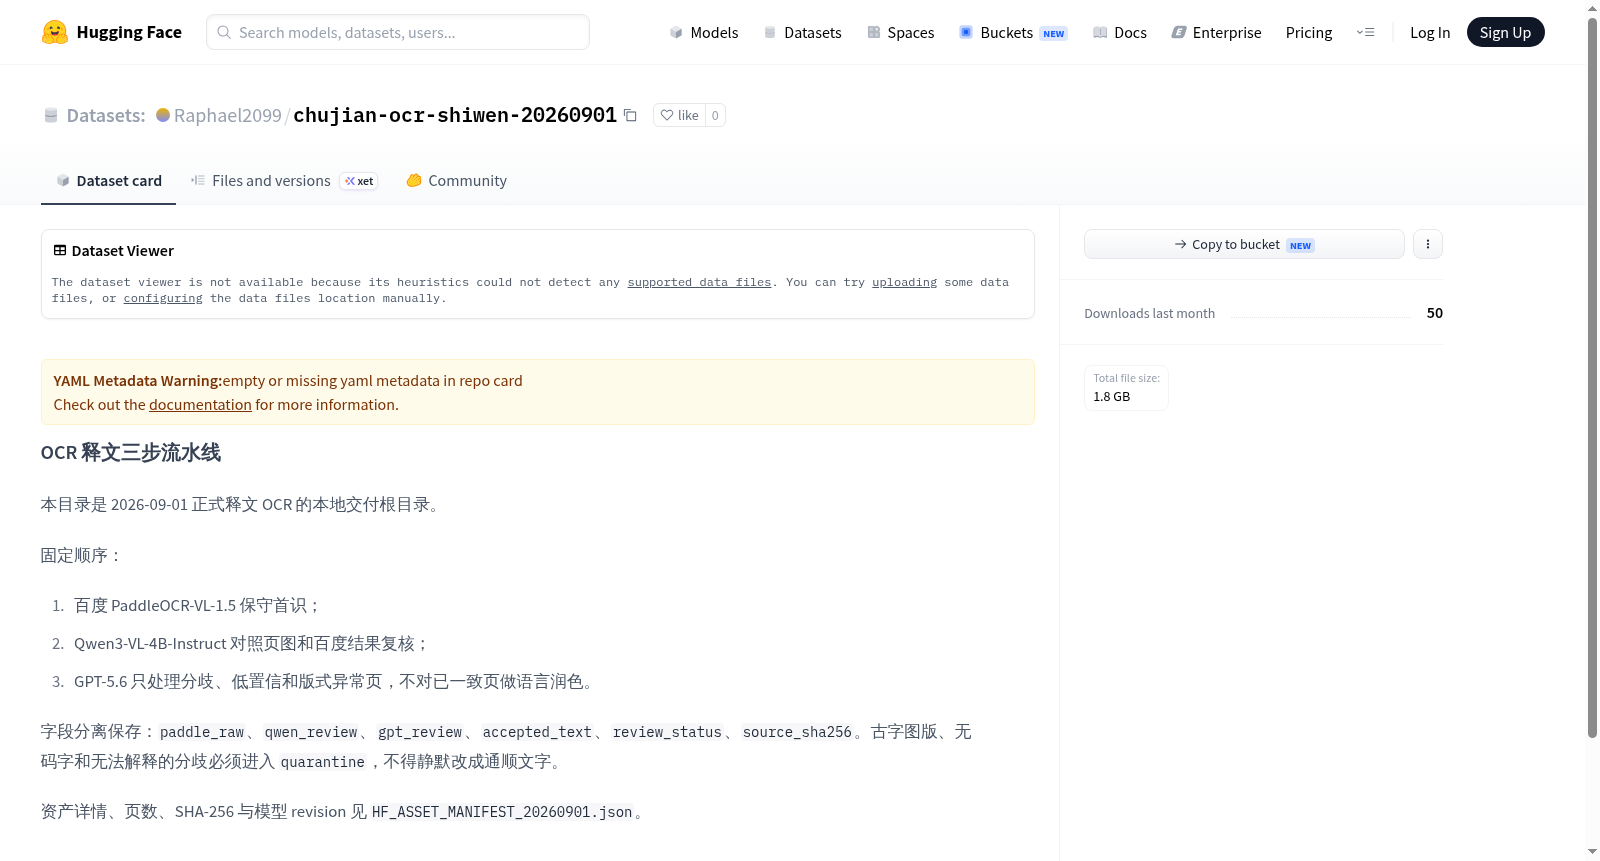
Task: Click the list item 'Qwen3-VL-4B-Instruct'
Action: [150, 644]
